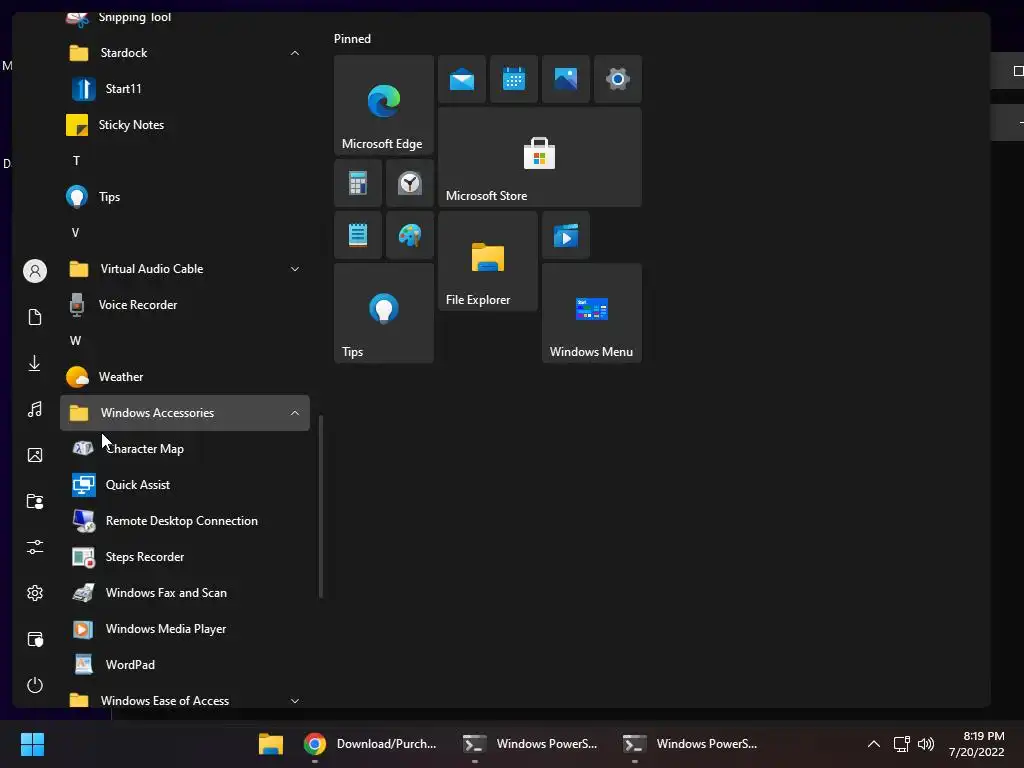Open the Calendar pinned tile
Screen dimensions: 1024x768
point(514,79)
